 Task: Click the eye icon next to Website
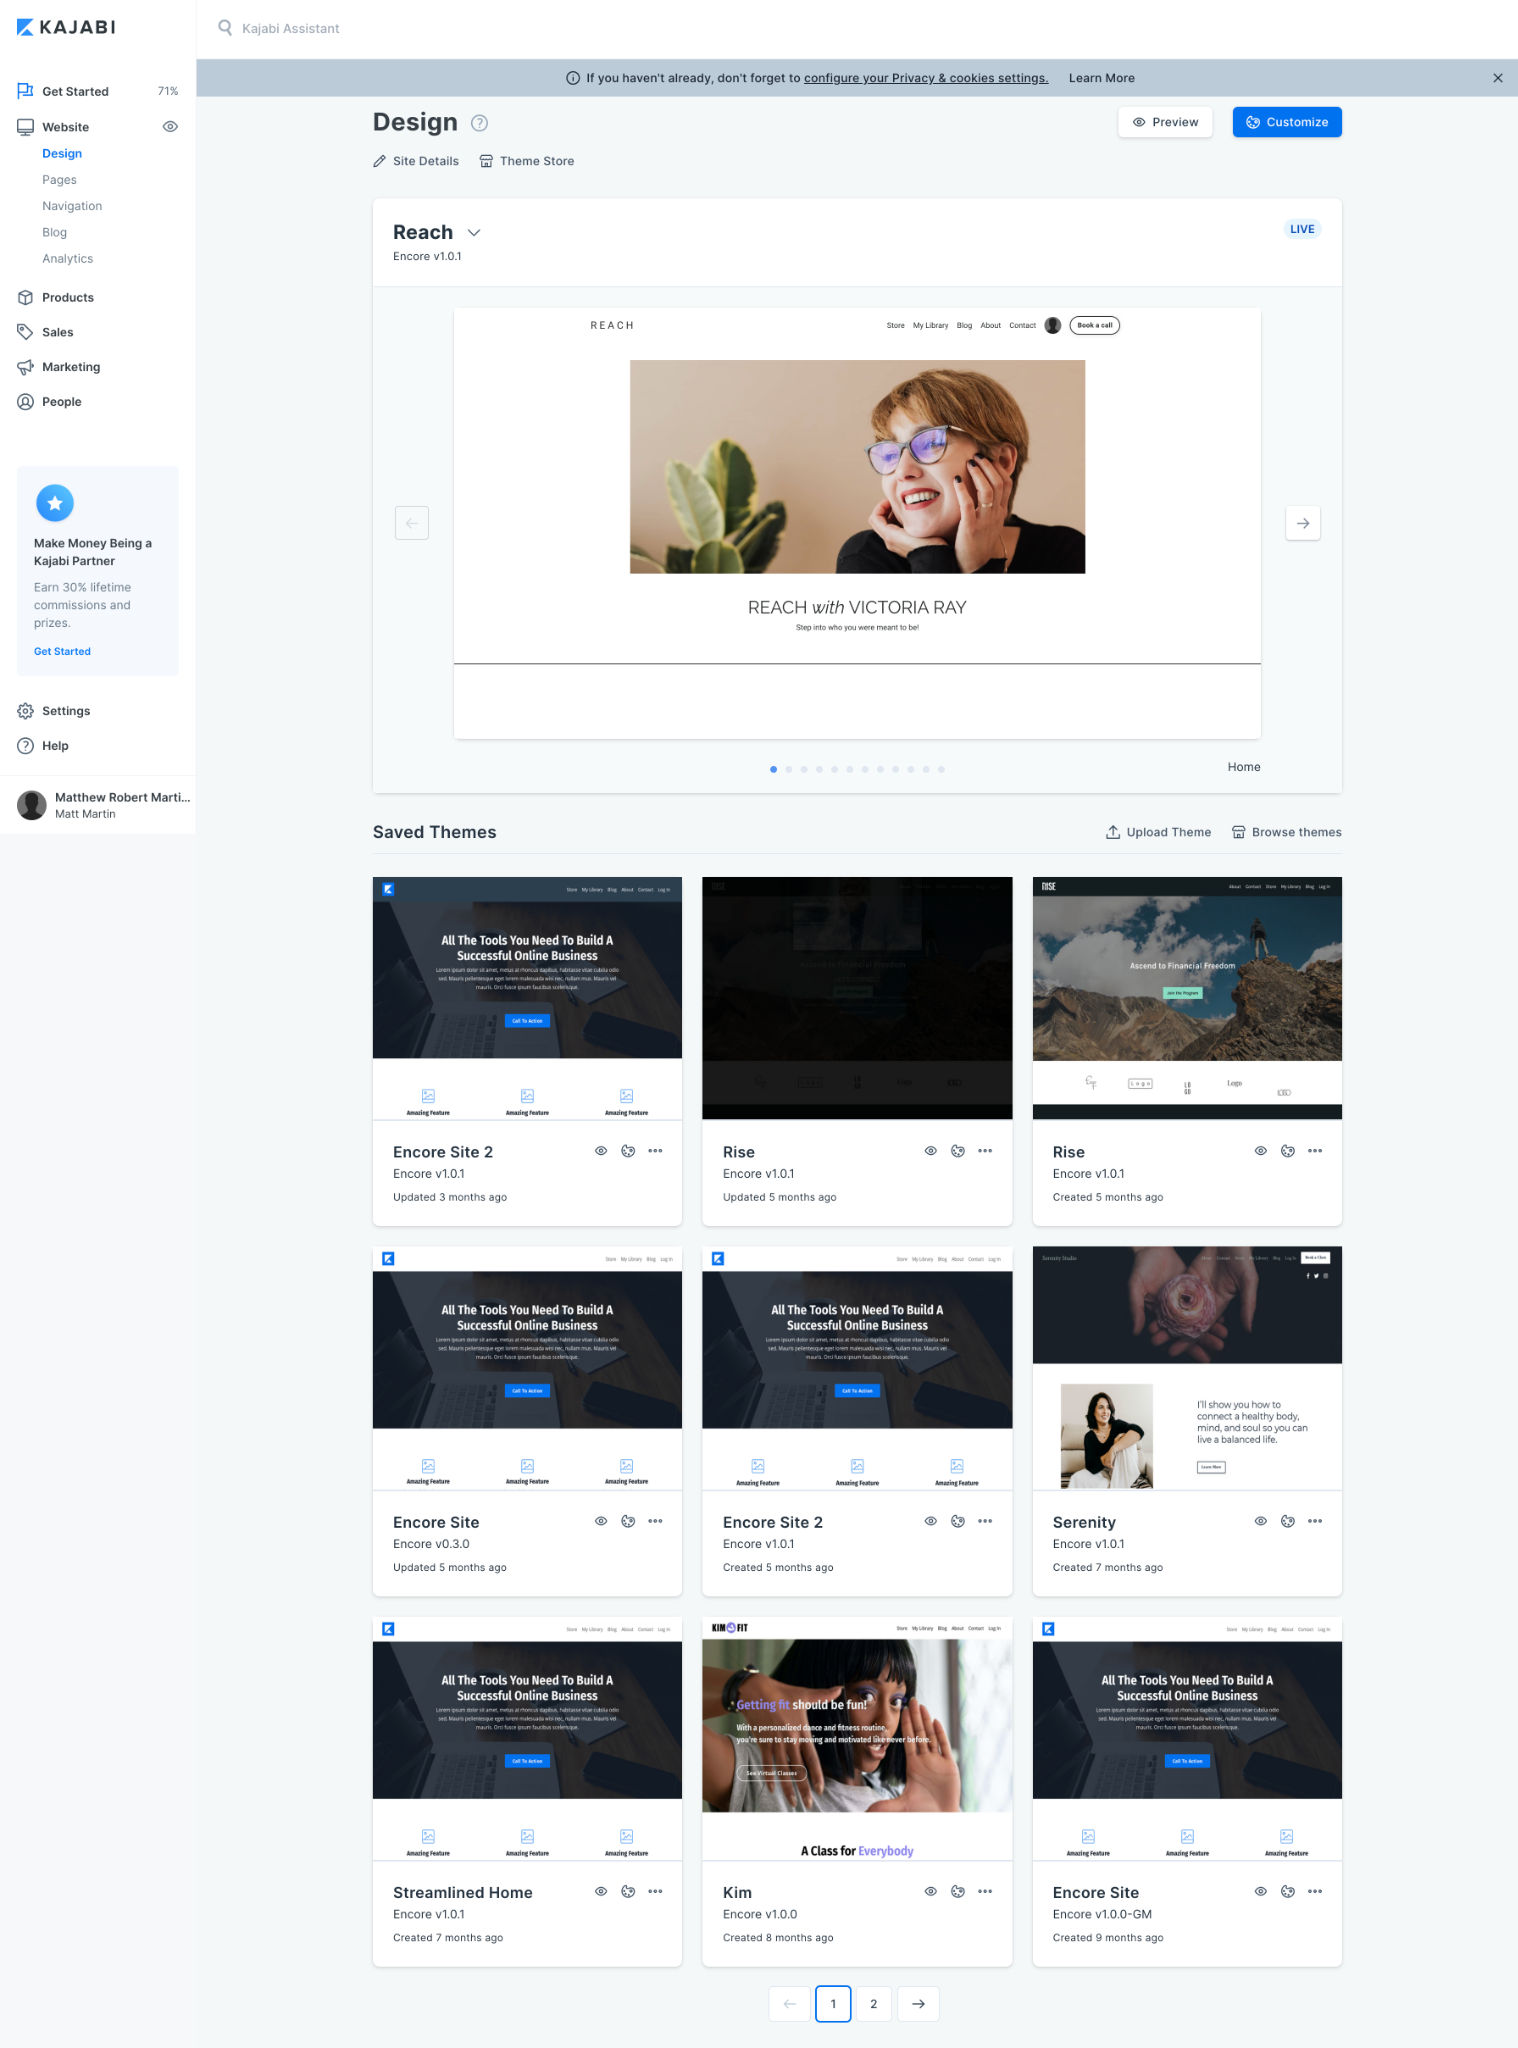tap(170, 127)
